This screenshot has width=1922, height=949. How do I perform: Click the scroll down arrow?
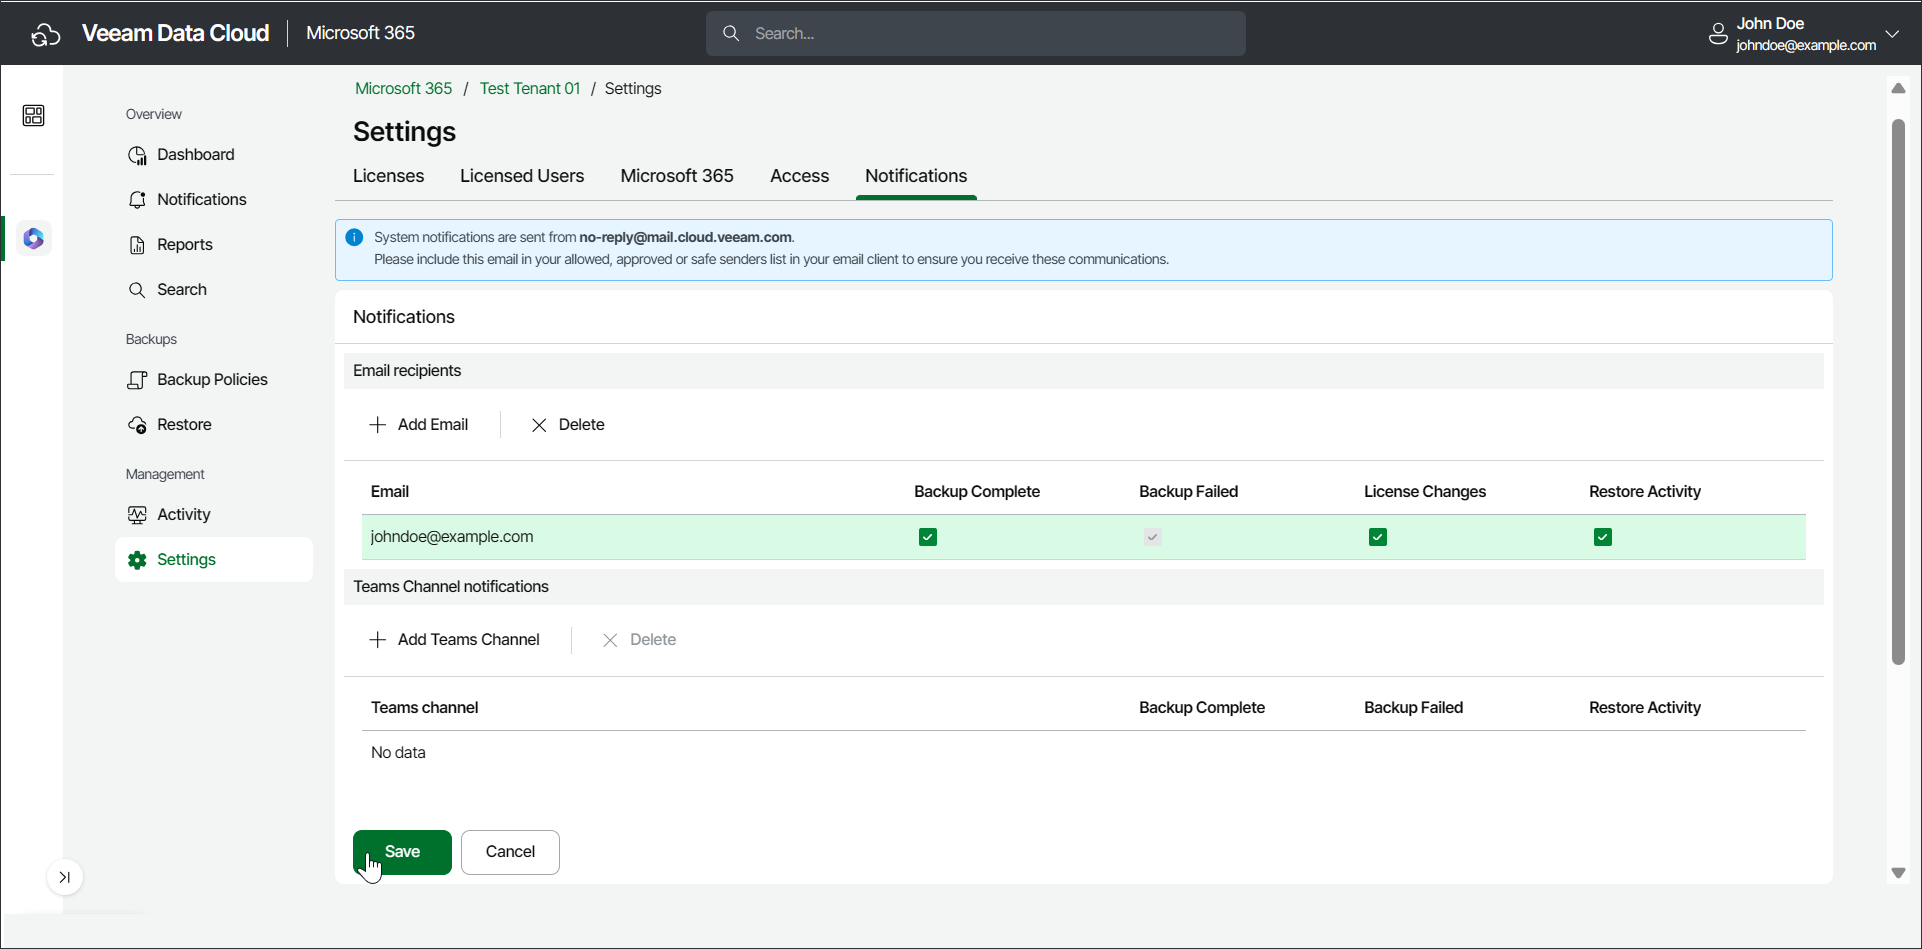(x=1898, y=873)
